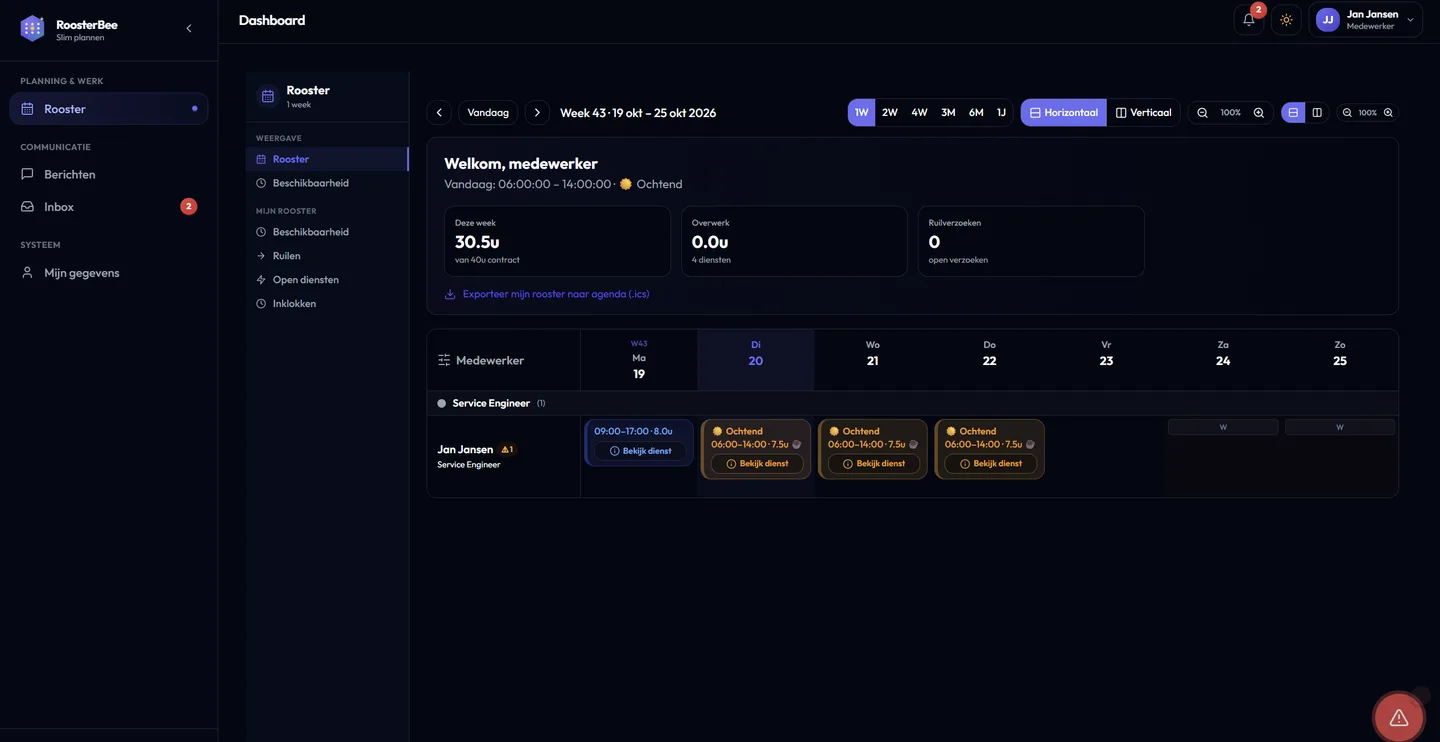This screenshot has height=742, width=1440.
Task: Toggle light/dark theme sun icon
Action: click(x=1286, y=20)
